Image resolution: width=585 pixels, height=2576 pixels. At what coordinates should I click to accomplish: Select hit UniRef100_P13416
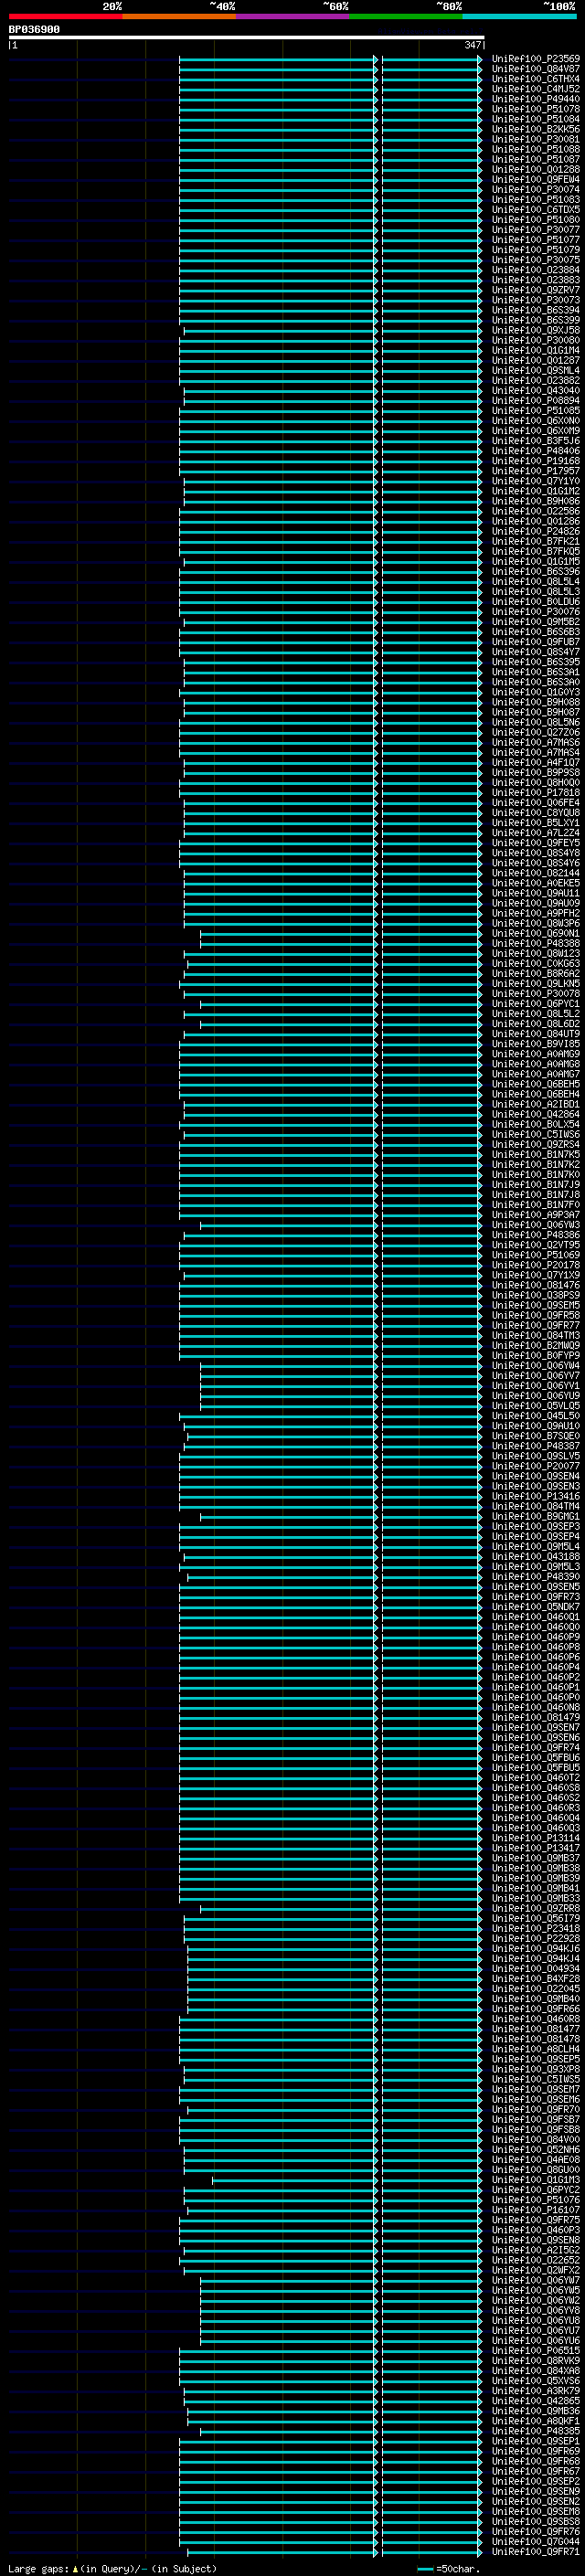pos(536,1496)
